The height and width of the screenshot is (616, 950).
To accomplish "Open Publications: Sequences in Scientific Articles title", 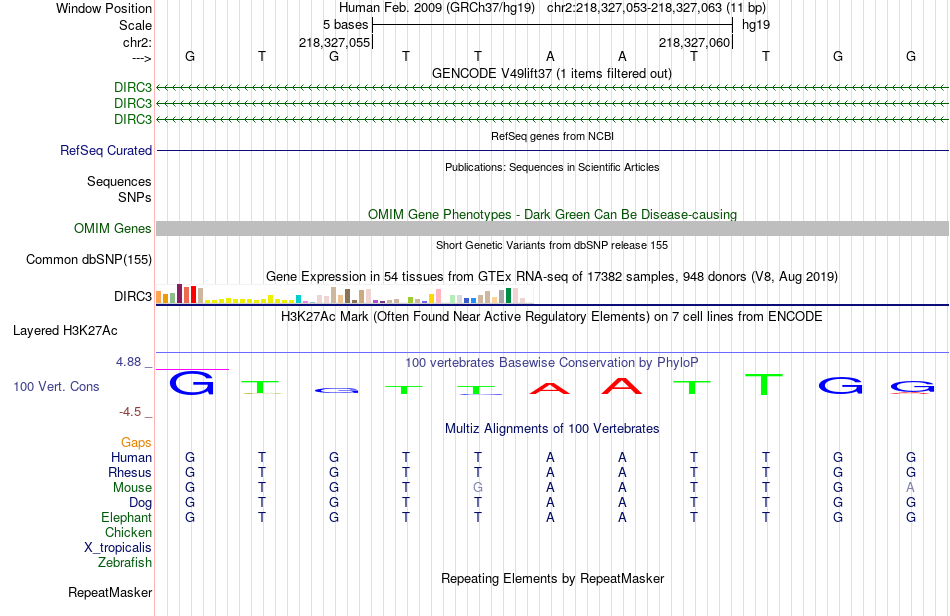I will [552, 167].
